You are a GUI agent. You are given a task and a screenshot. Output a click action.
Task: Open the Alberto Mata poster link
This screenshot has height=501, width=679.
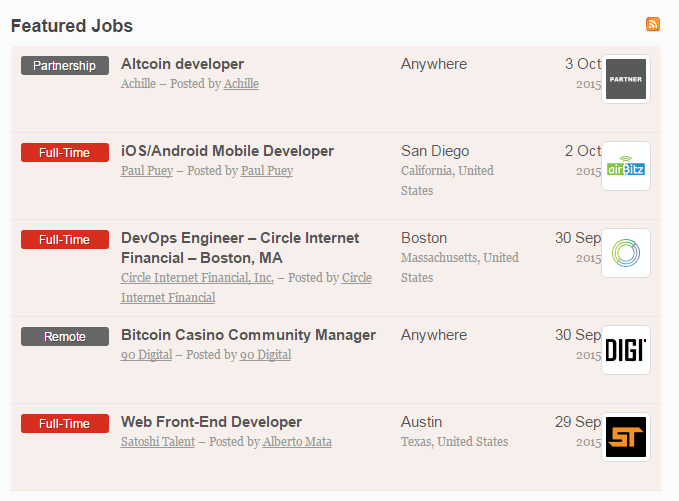tap(297, 442)
